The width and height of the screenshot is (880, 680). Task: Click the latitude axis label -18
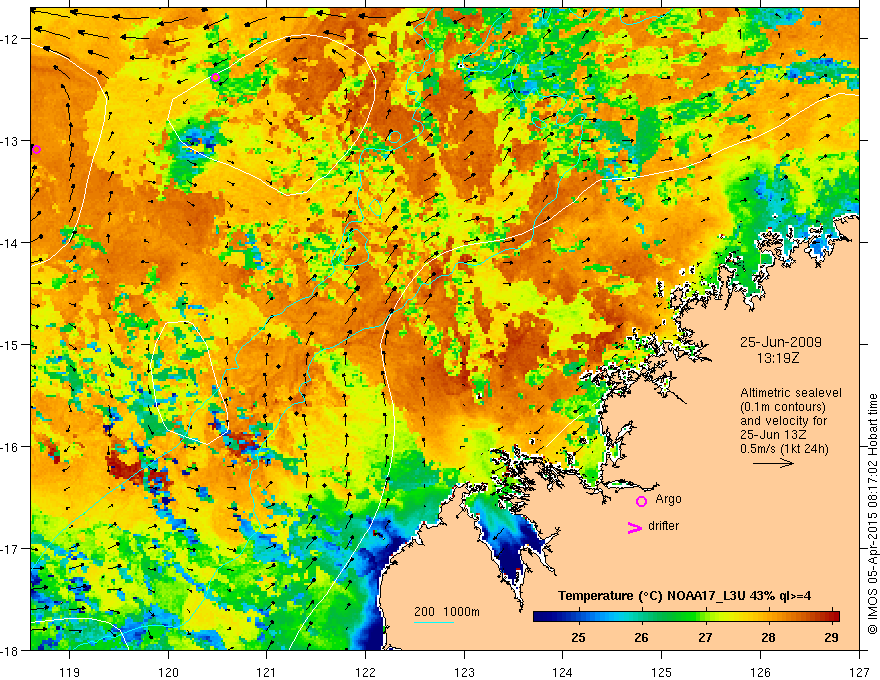point(12,650)
